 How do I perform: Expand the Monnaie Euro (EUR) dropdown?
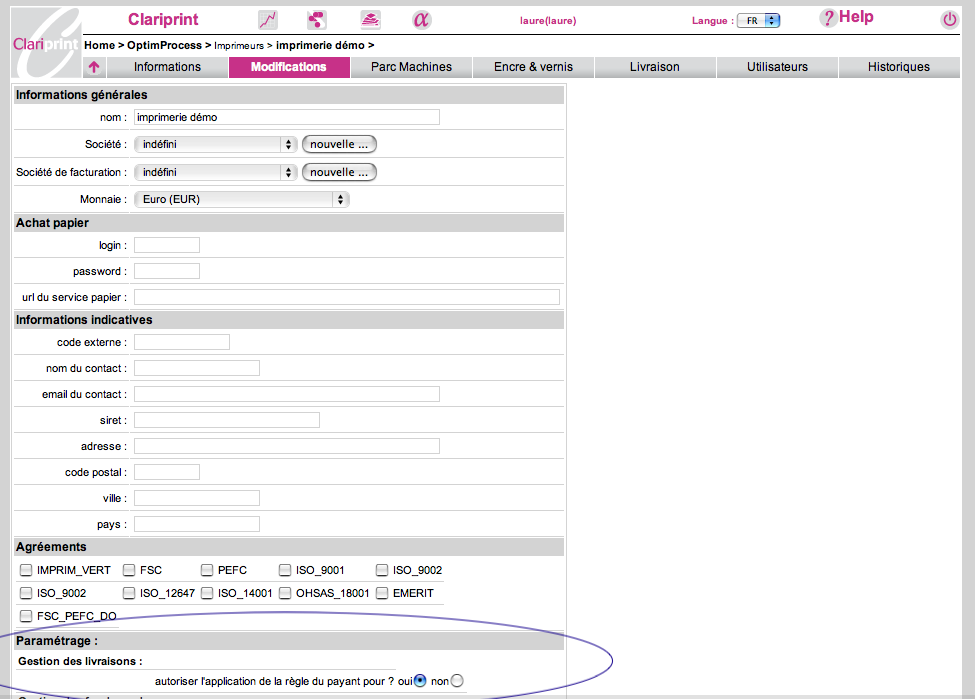click(241, 199)
